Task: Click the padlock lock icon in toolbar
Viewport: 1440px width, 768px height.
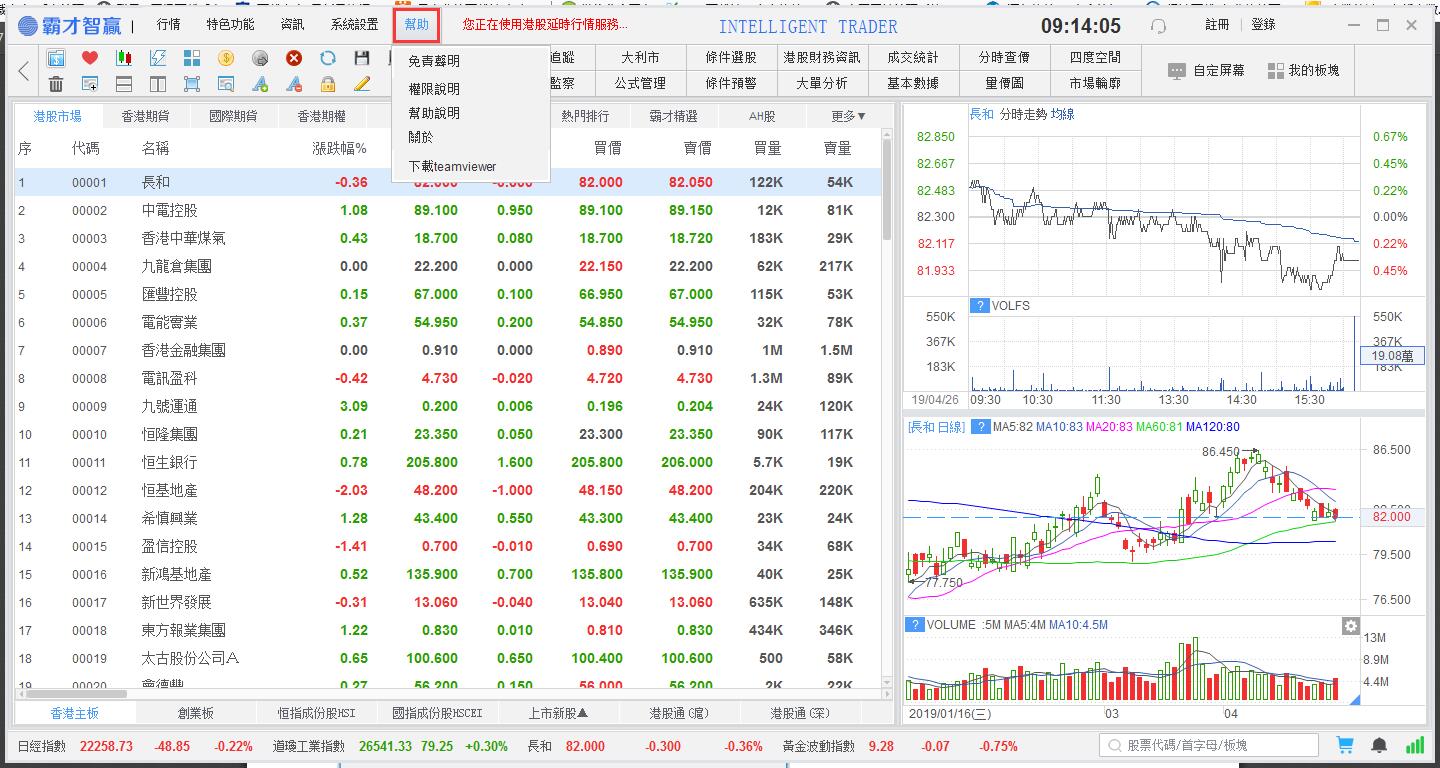Action: 328,84
